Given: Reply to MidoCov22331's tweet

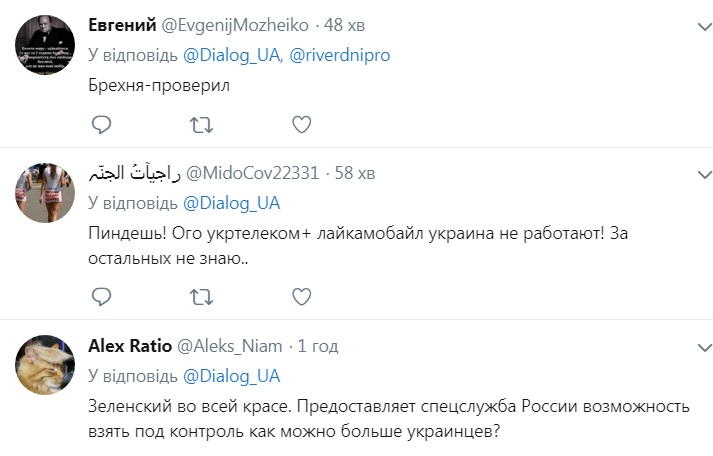Looking at the screenshot, I should coord(101,296).
